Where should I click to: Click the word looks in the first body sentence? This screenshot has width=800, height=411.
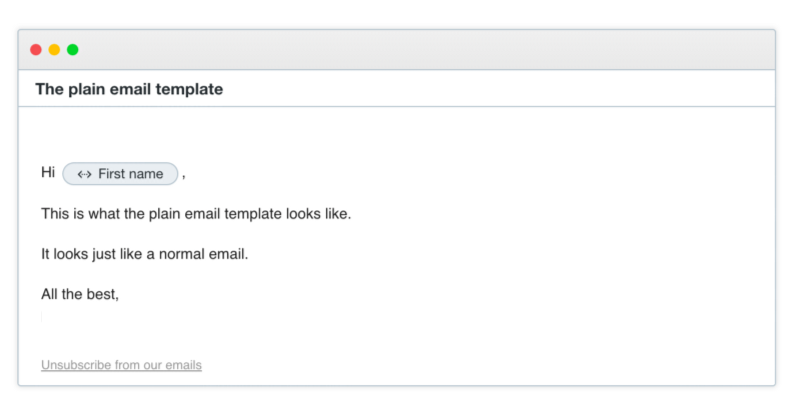pyautogui.click(x=303, y=214)
